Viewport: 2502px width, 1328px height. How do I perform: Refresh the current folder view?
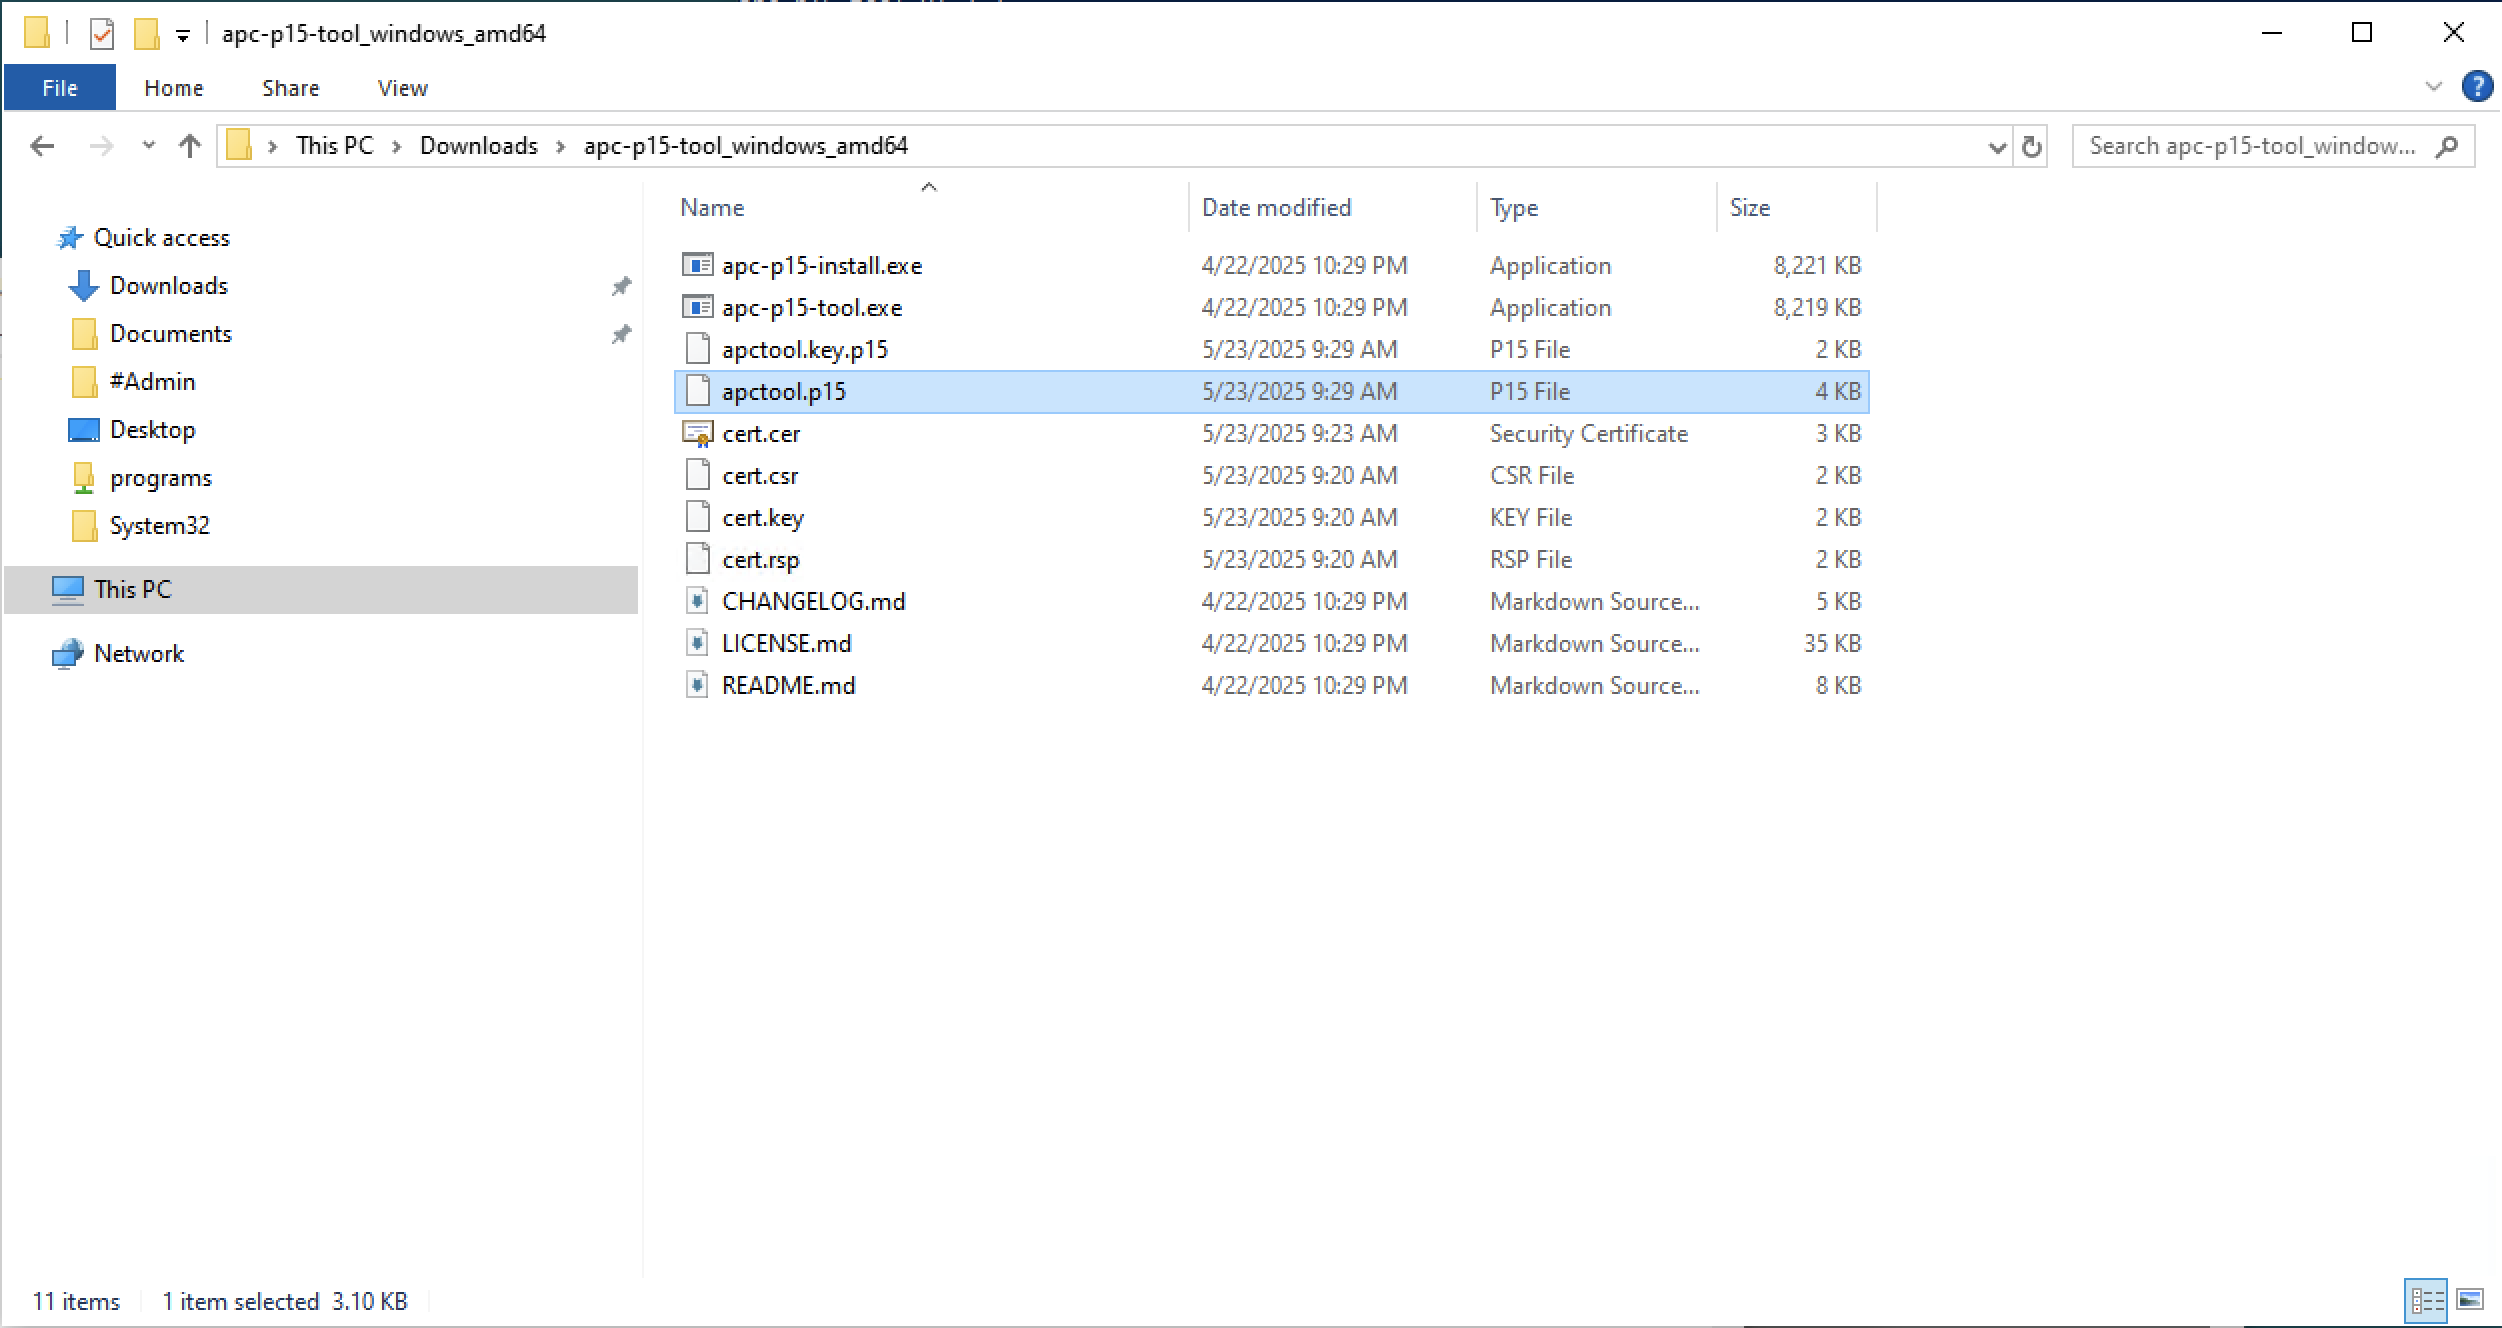tap(2031, 147)
